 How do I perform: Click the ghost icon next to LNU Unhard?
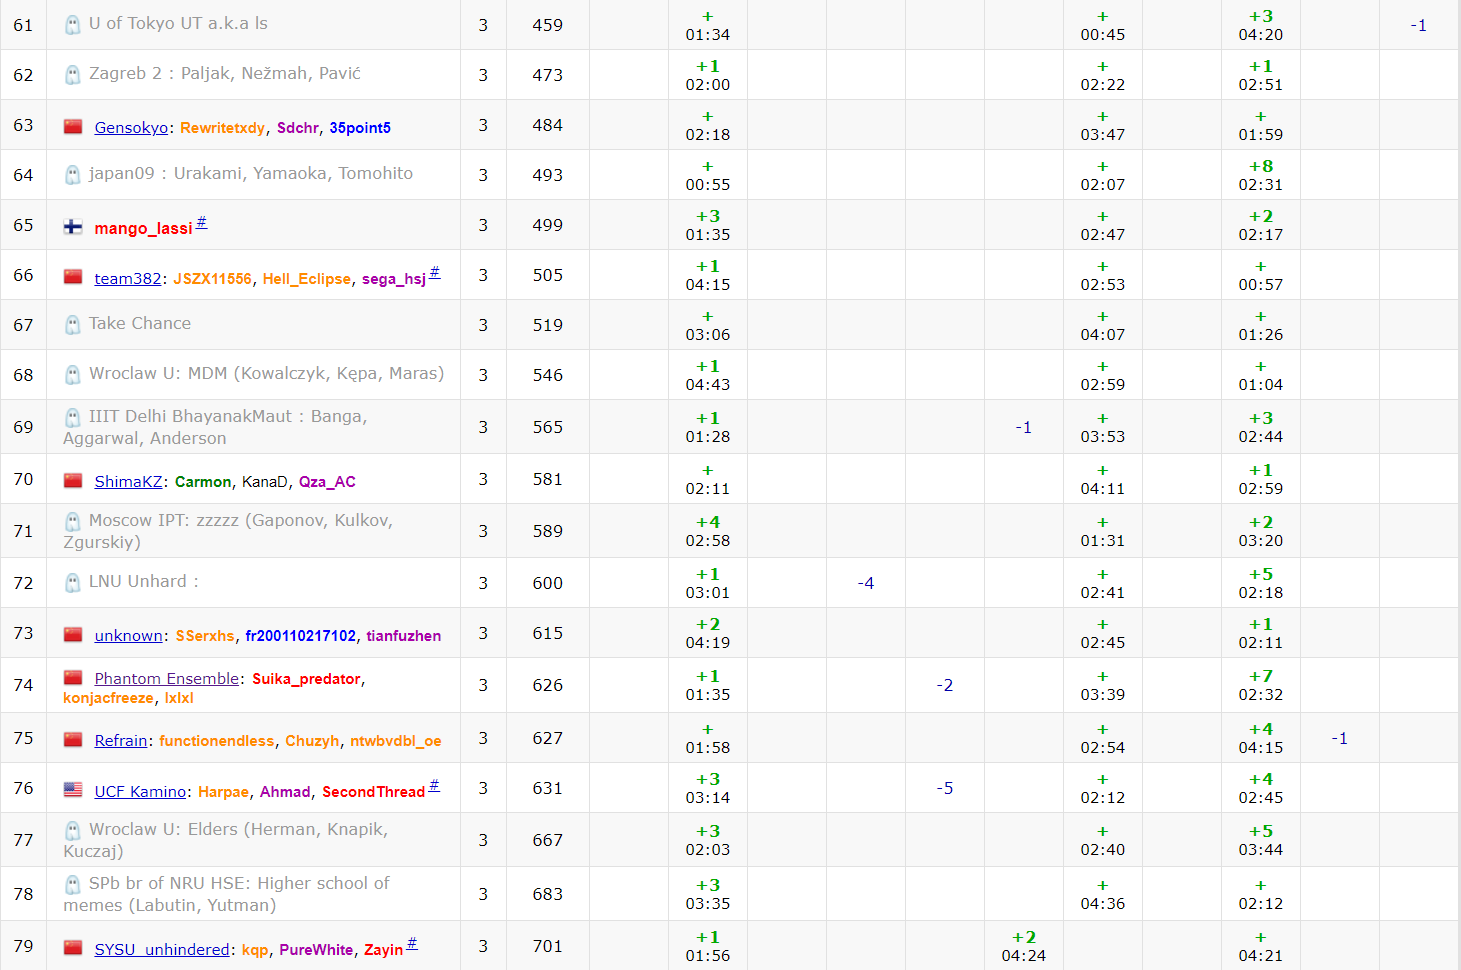pyautogui.click(x=73, y=583)
